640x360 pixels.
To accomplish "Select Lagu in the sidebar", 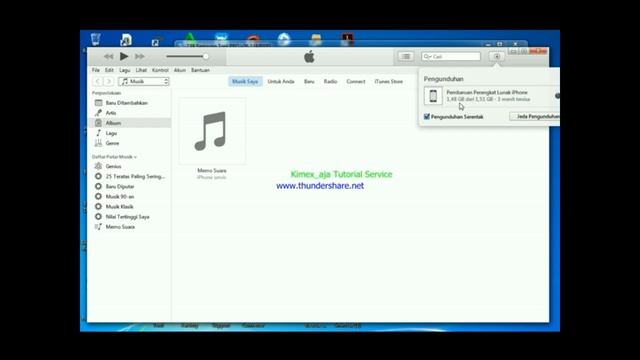I will pyautogui.click(x=129, y=133).
